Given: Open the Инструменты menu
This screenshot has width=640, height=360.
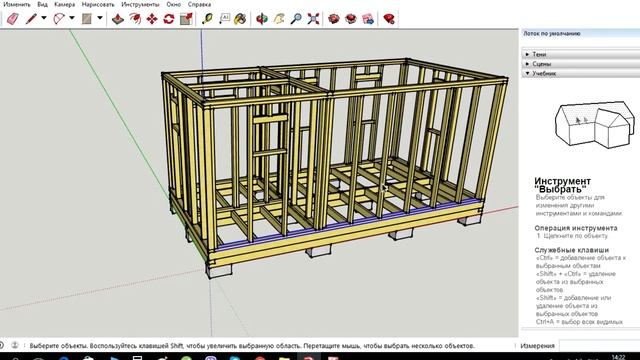Looking at the screenshot, I should tap(140, 4).
